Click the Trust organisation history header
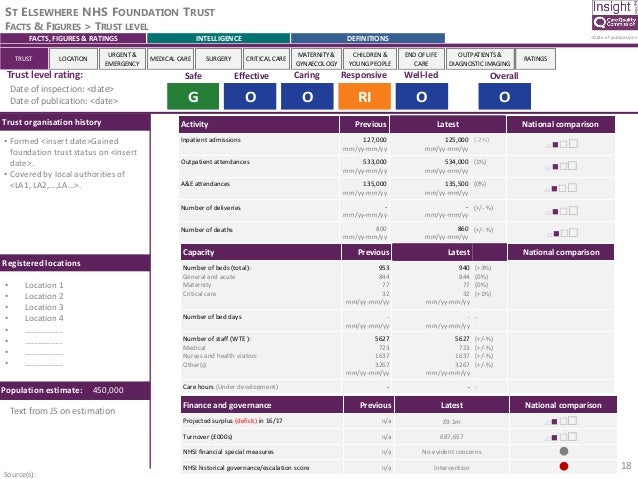 point(75,122)
